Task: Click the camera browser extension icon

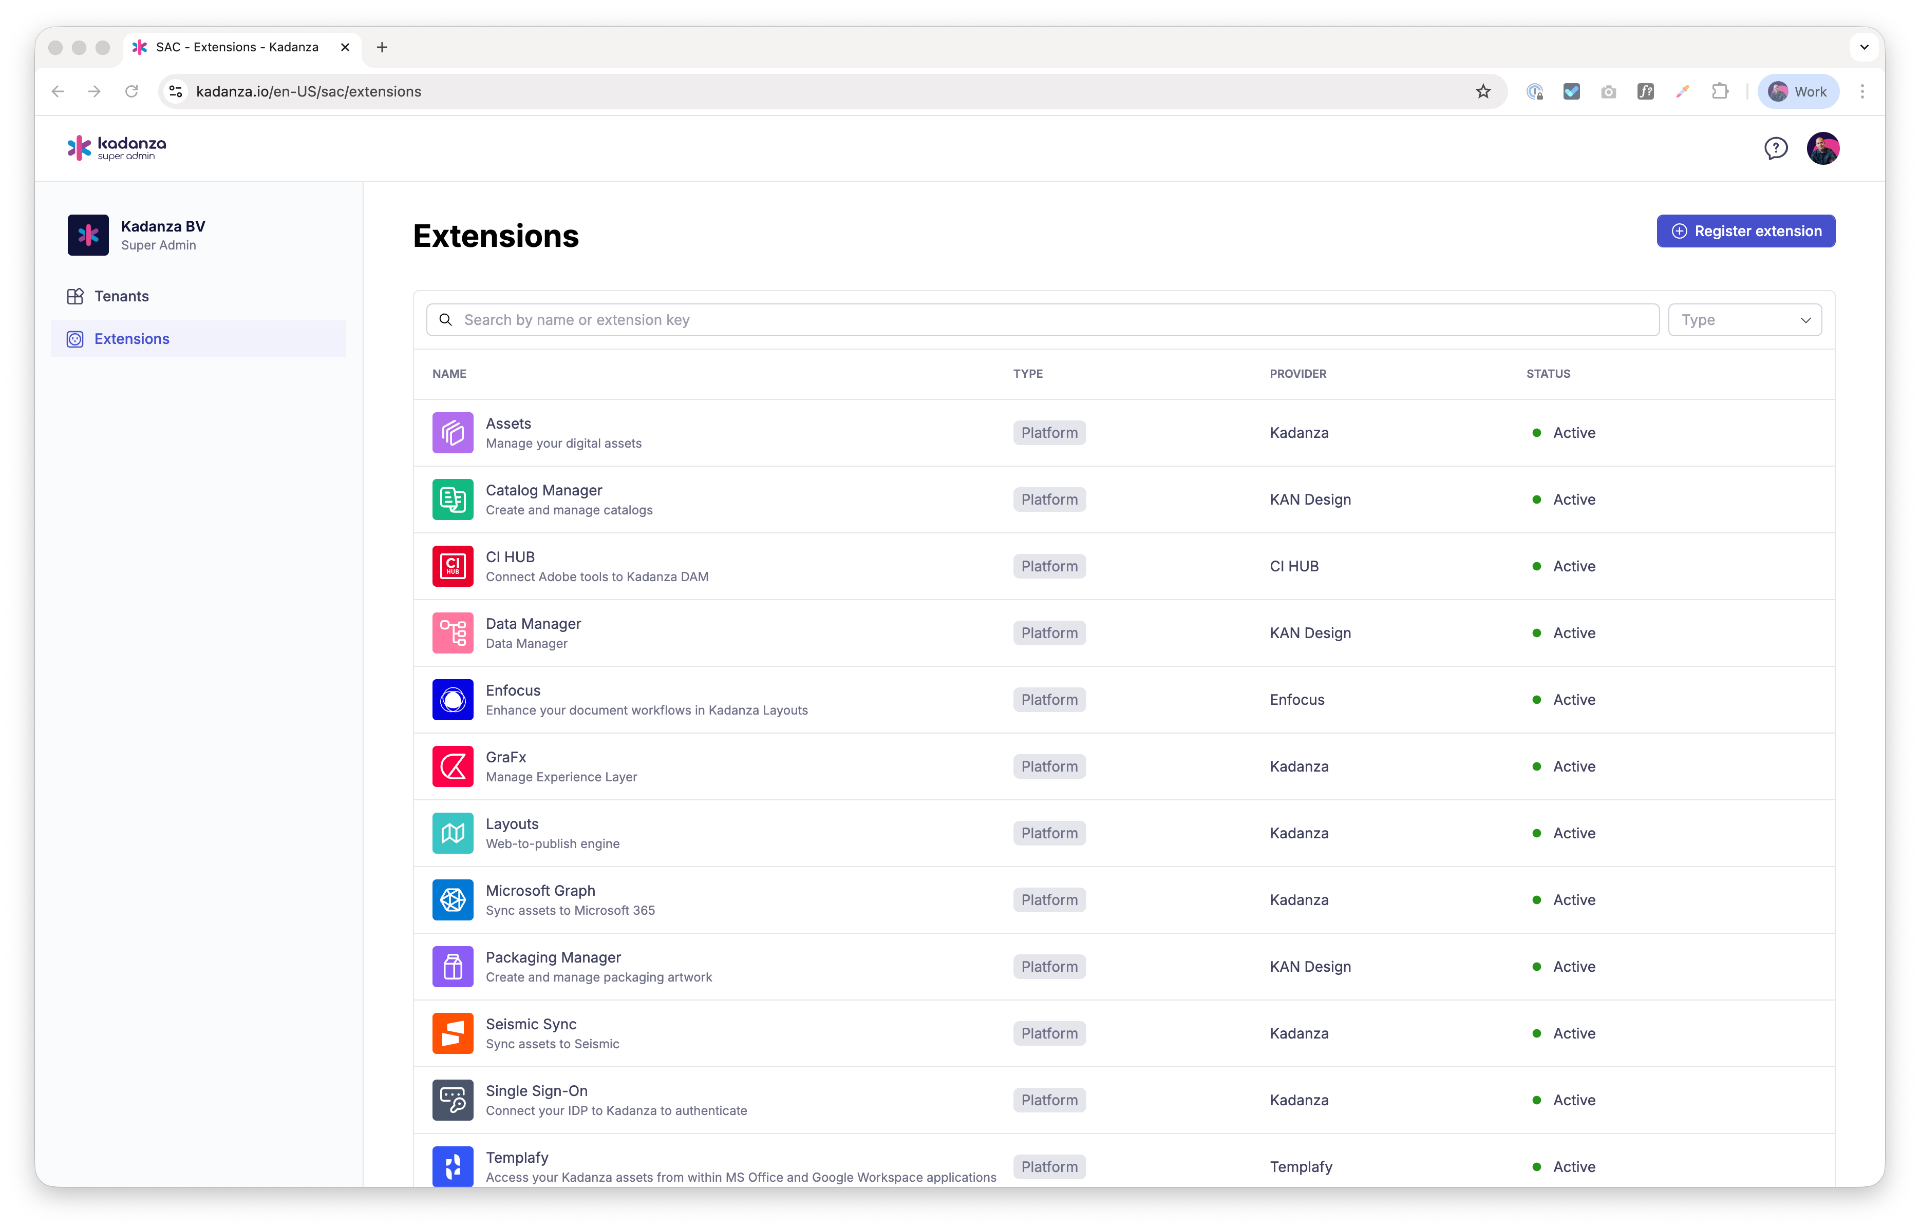Action: pyautogui.click(x=1608, y=92)
